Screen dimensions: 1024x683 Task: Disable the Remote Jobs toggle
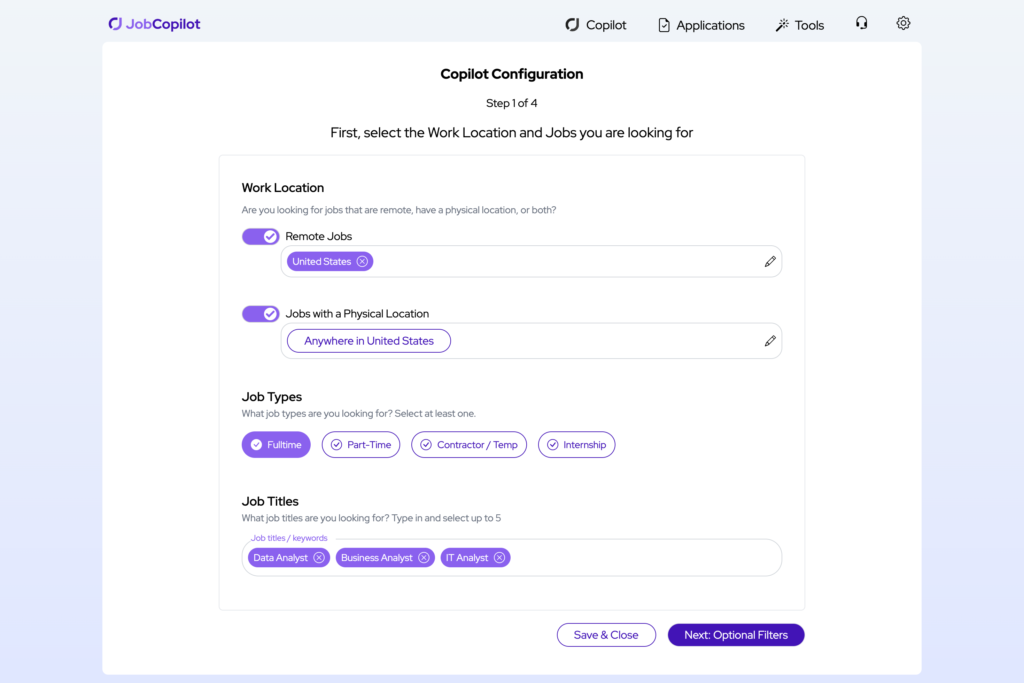[x=260, y=236]
